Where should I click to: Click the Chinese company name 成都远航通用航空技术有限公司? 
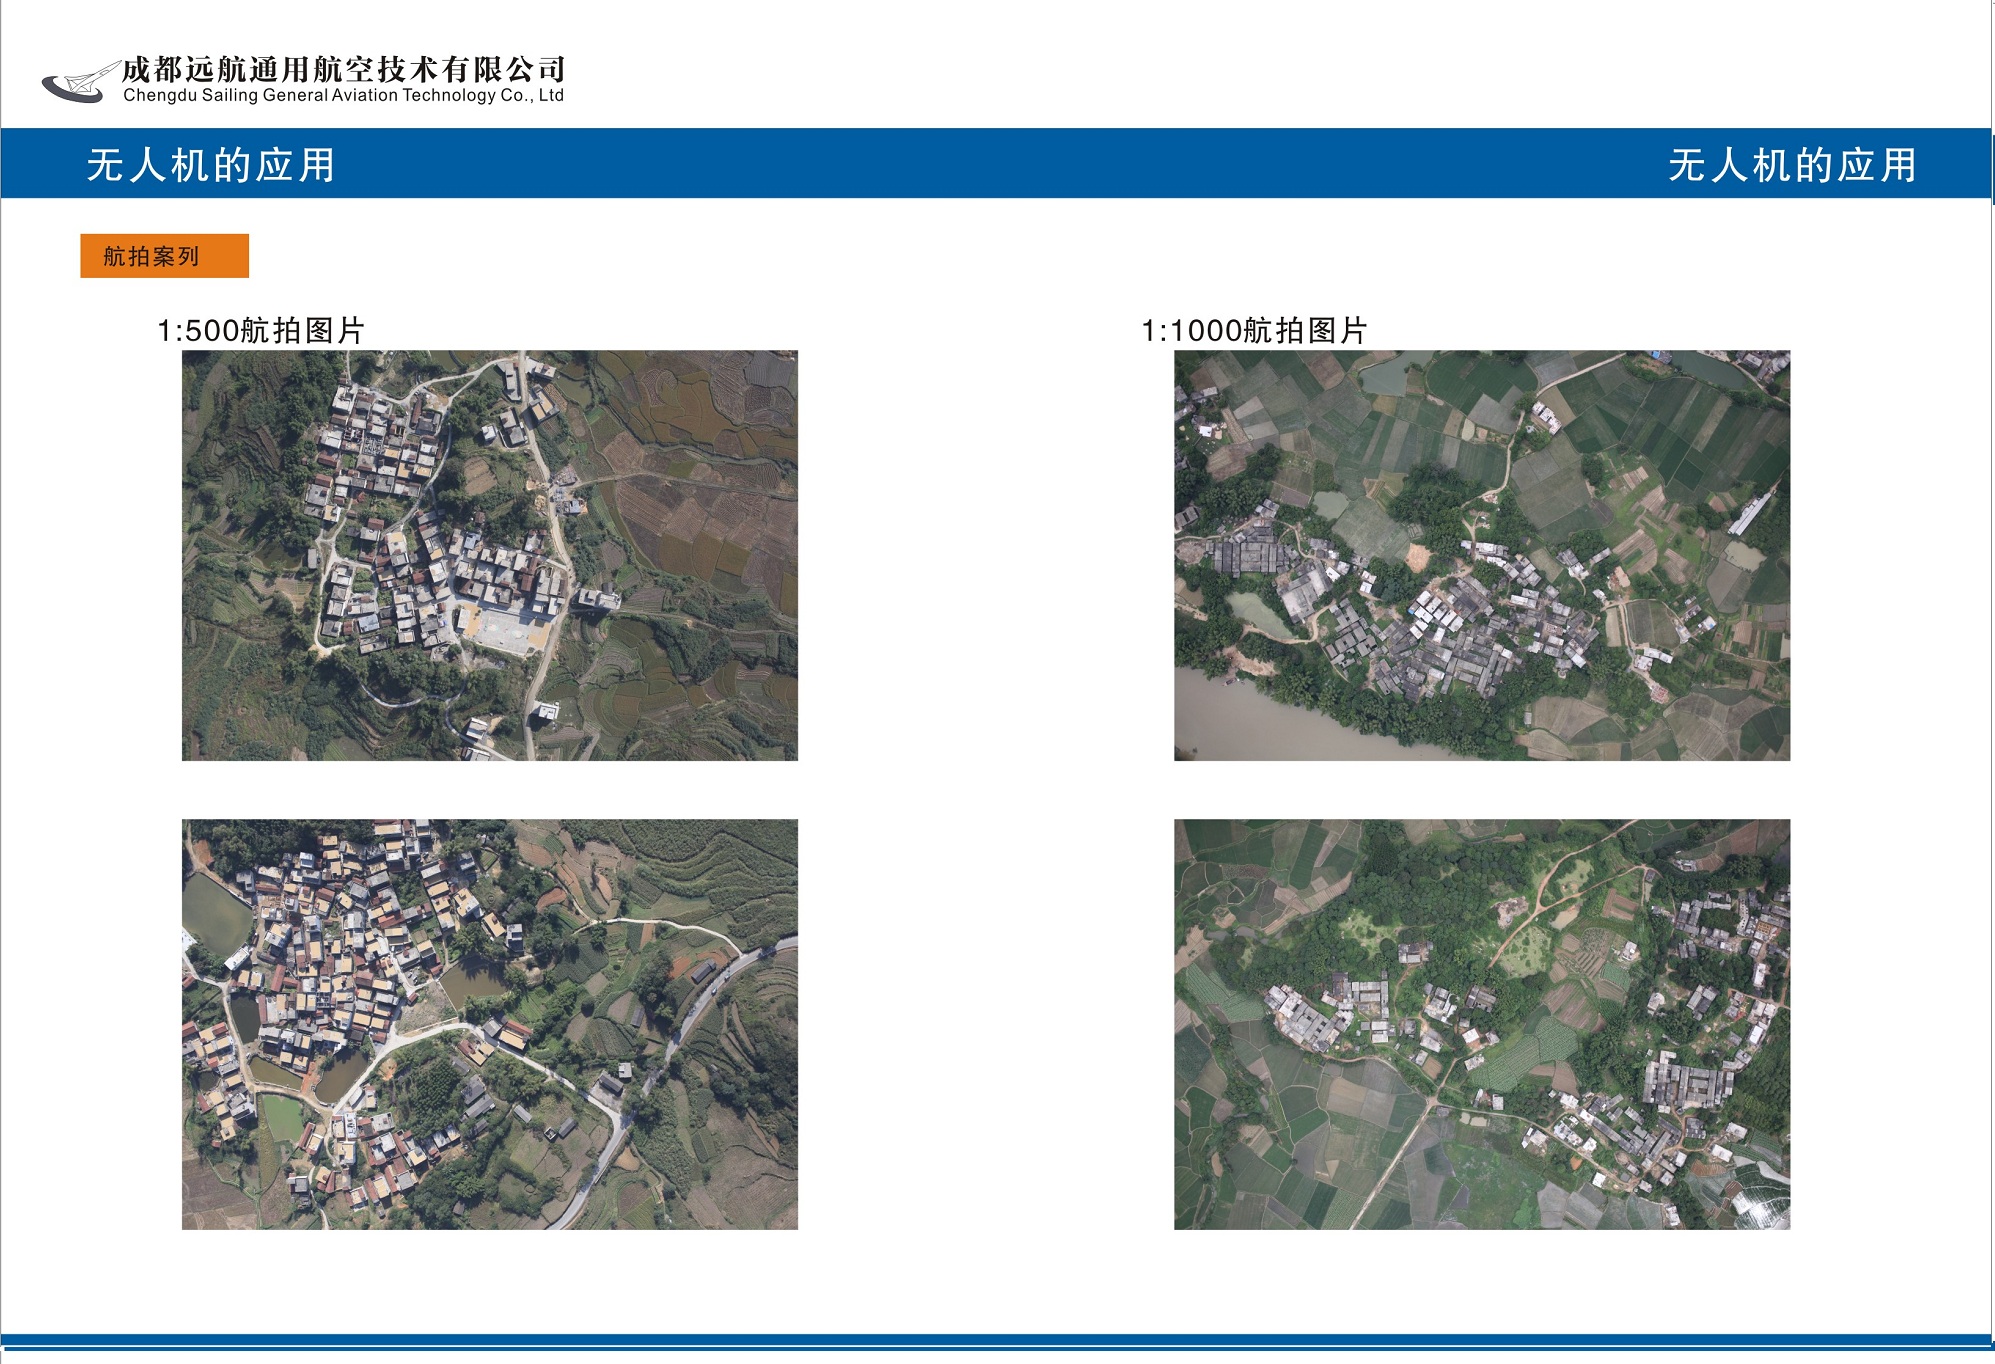(x=343, y=69)
